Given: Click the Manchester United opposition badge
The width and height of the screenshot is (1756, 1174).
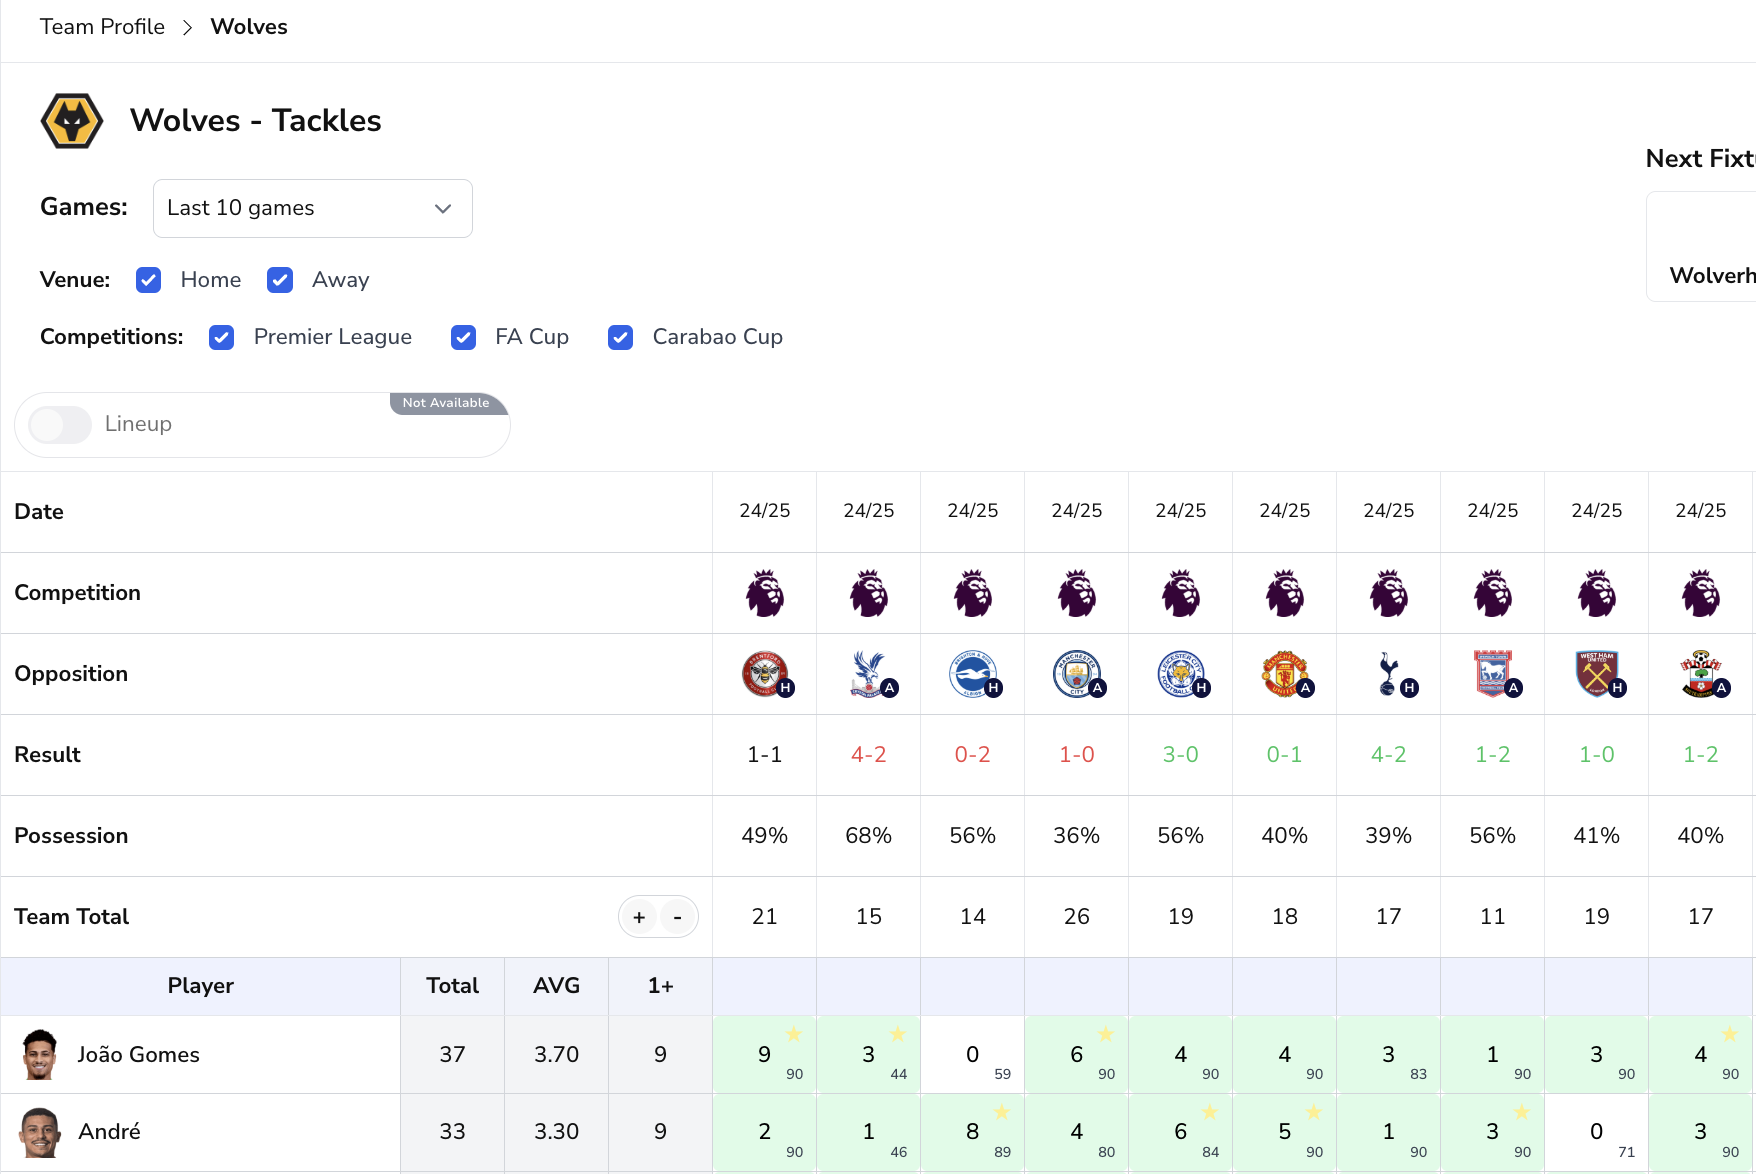Looking at the screenshot, I should (x=1285, y=674).
